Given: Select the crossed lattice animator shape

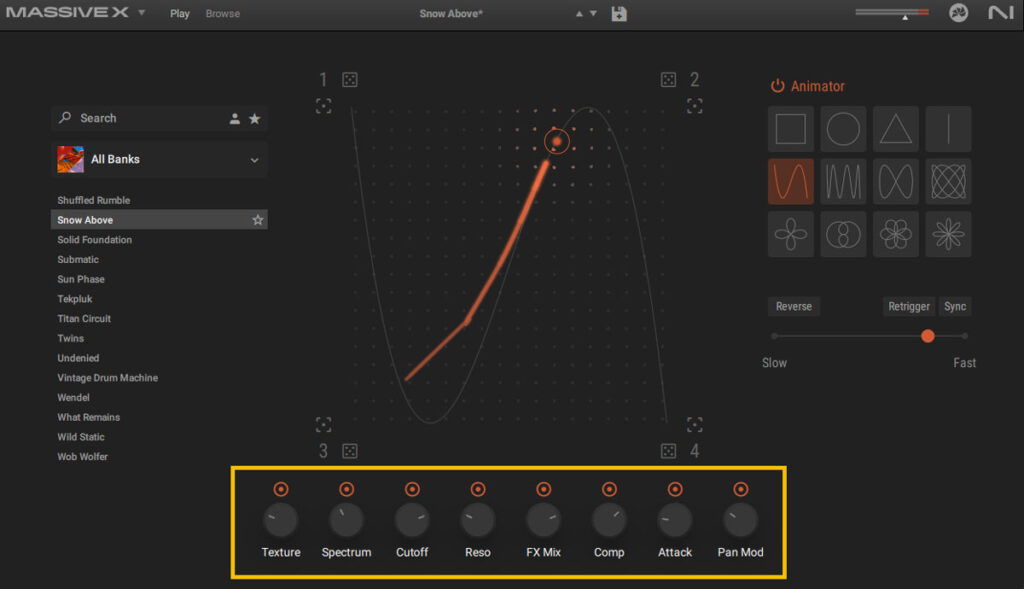Looking at the screenshot, I should click(948, 181).
